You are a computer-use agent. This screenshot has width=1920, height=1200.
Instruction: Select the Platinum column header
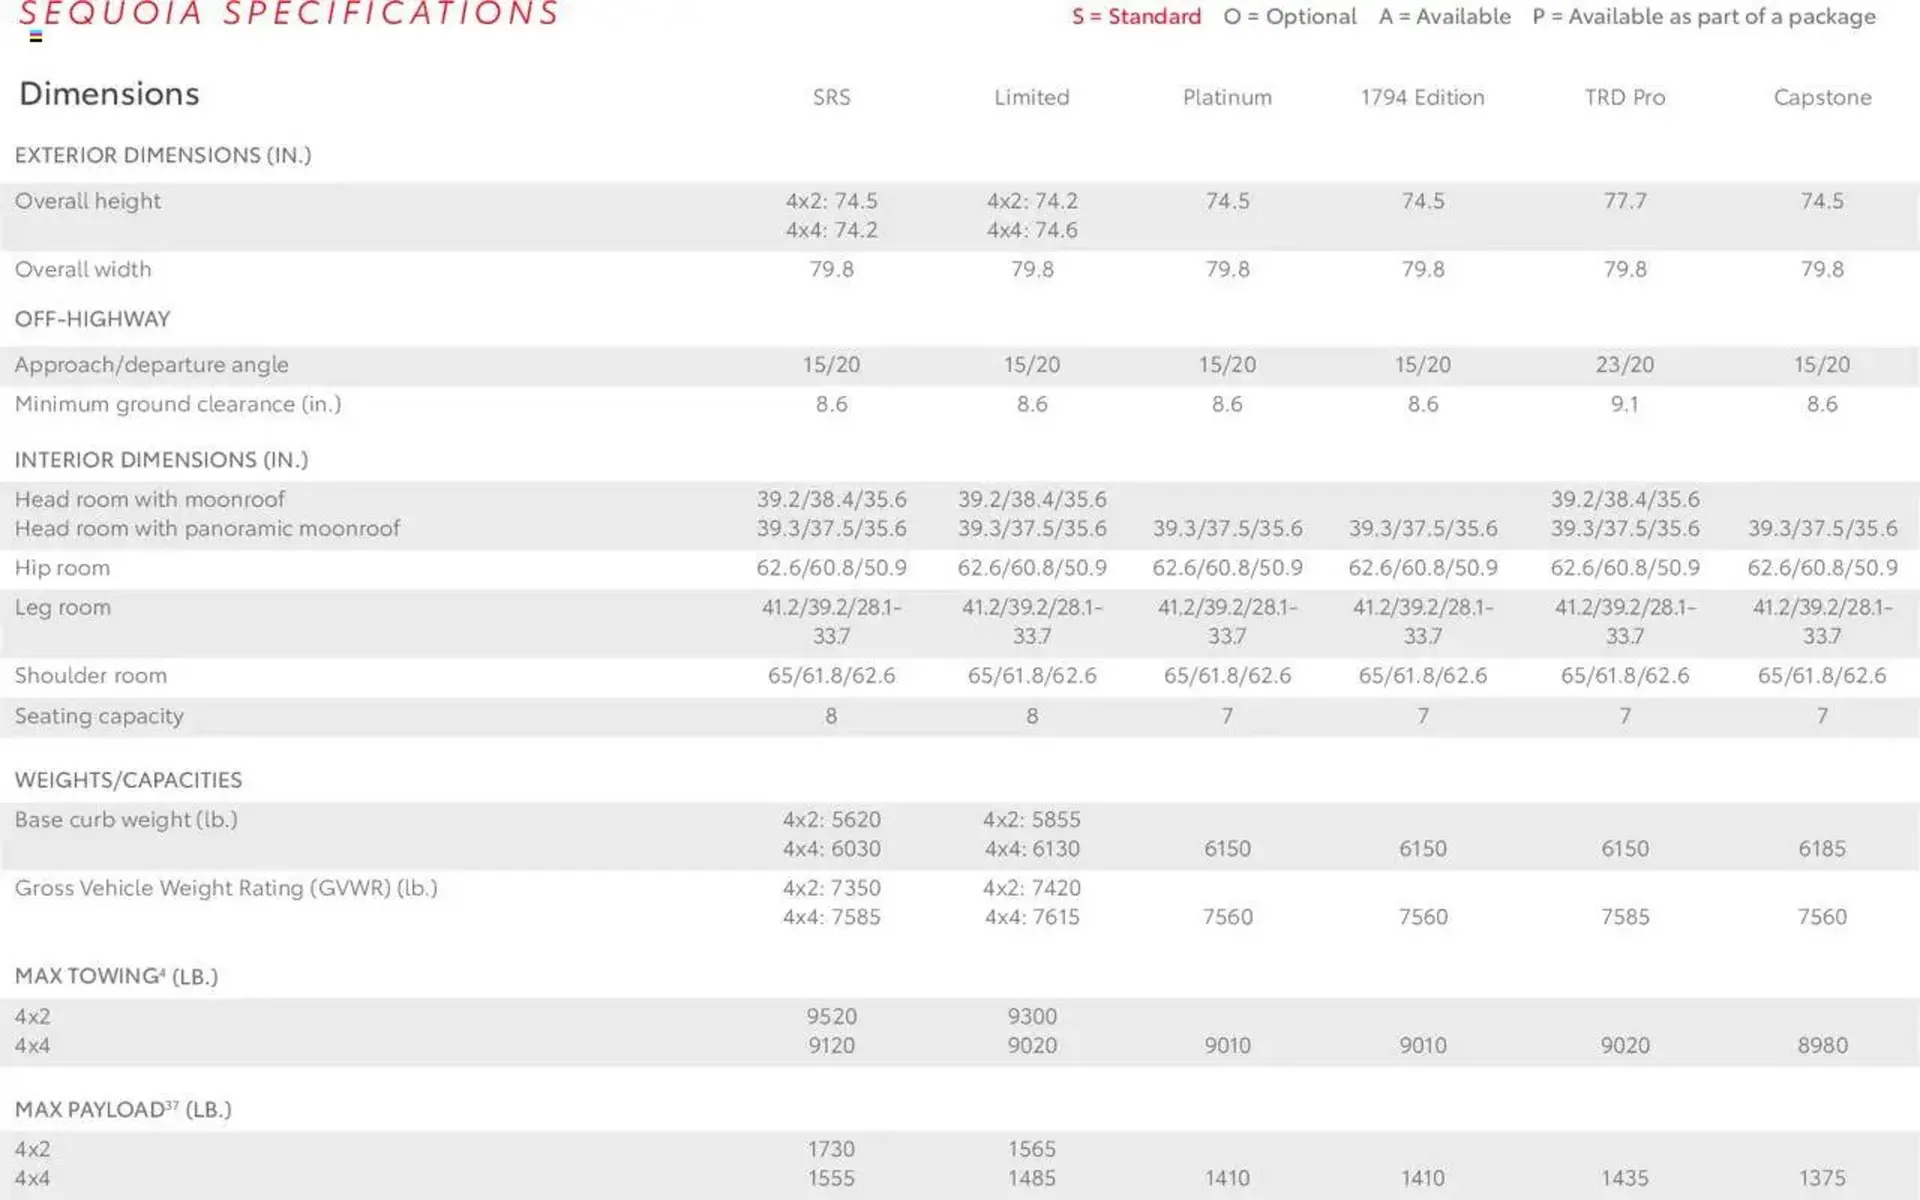click(1227, 97)
